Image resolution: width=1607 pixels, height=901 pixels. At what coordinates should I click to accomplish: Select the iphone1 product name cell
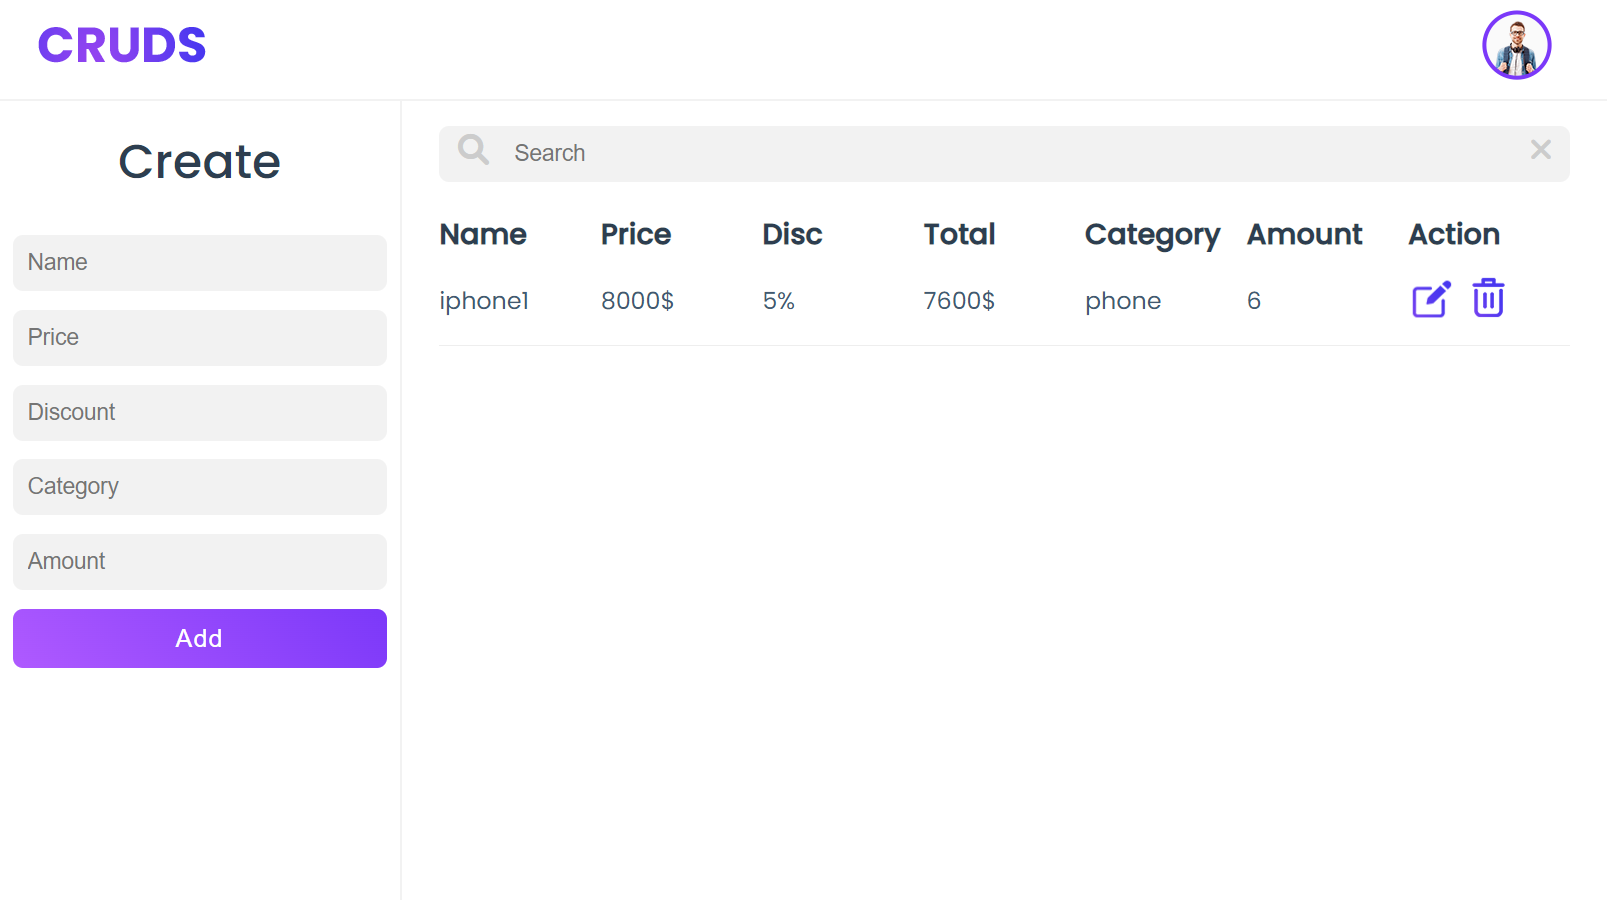point(484,301)
